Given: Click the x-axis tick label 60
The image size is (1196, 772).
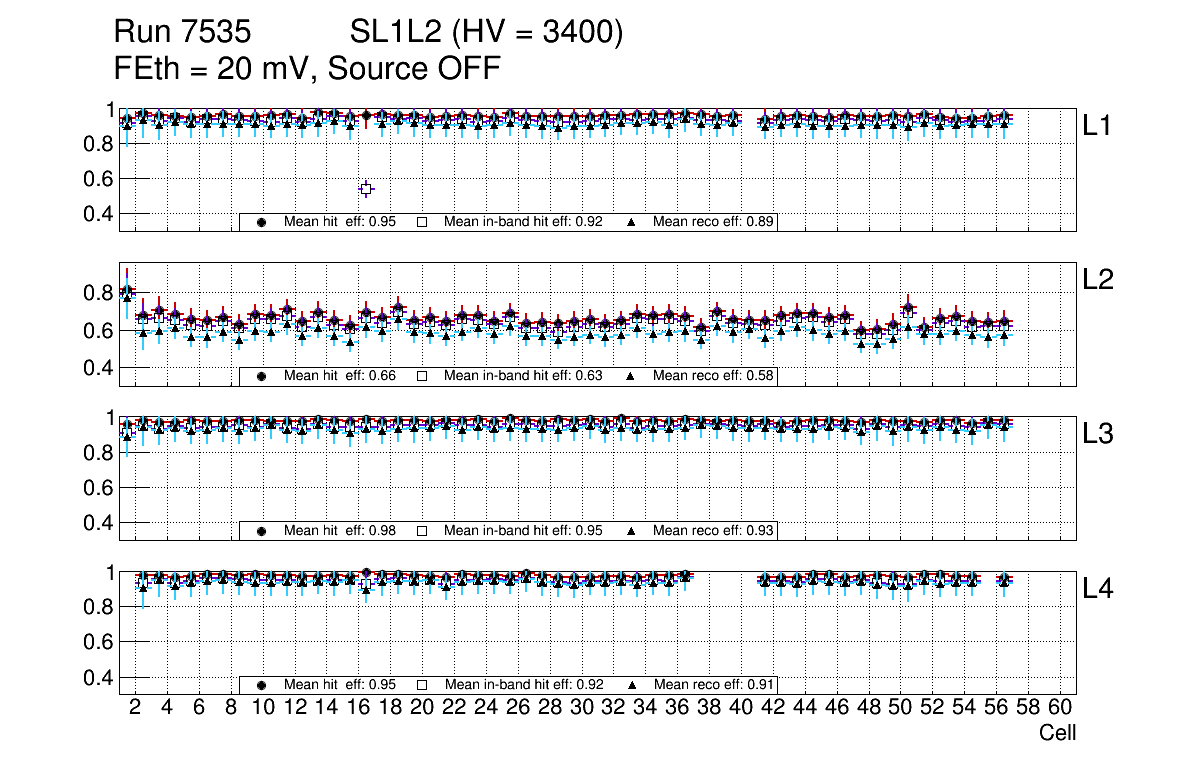Looking at the screenshot, I should coord(1060,708).
